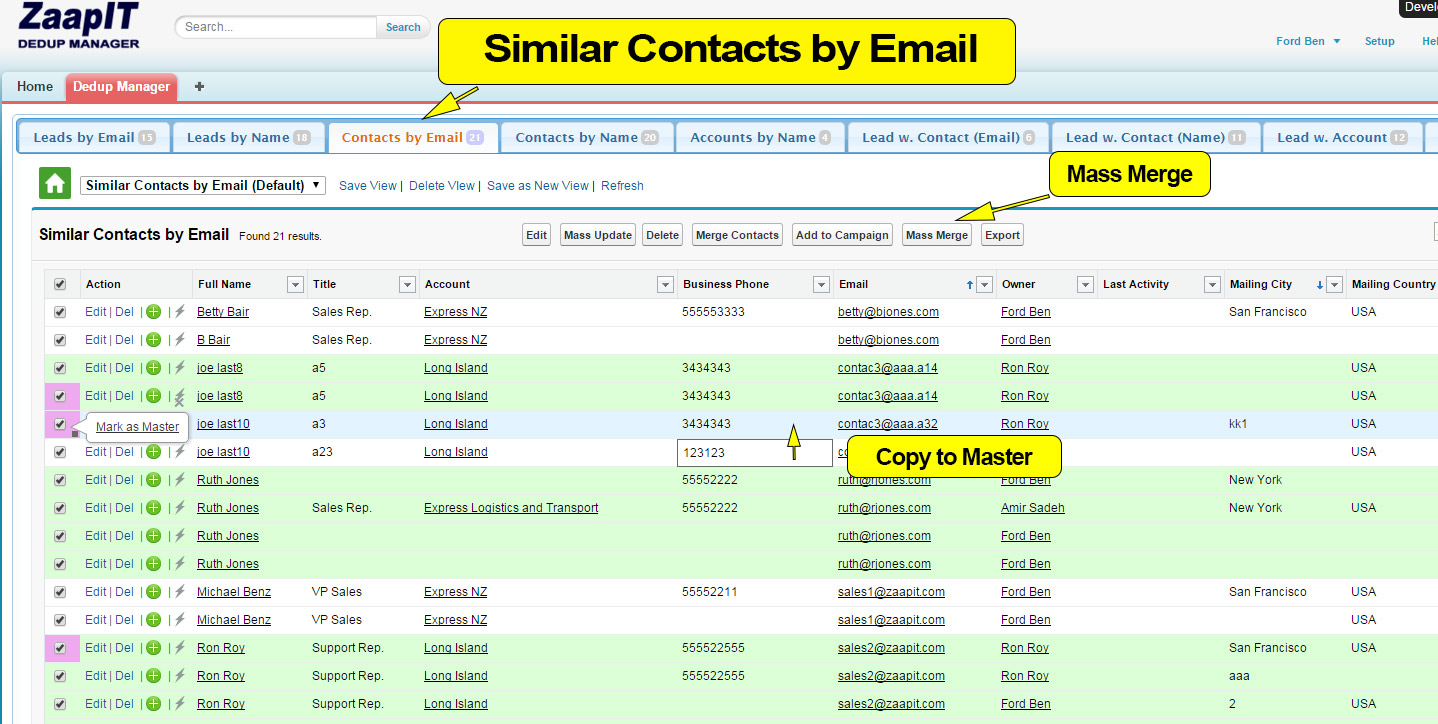The height and width of the screenshot is (724, 1438).
Task: Open Full Name column filter dropdown
Action: pos(295,285)
